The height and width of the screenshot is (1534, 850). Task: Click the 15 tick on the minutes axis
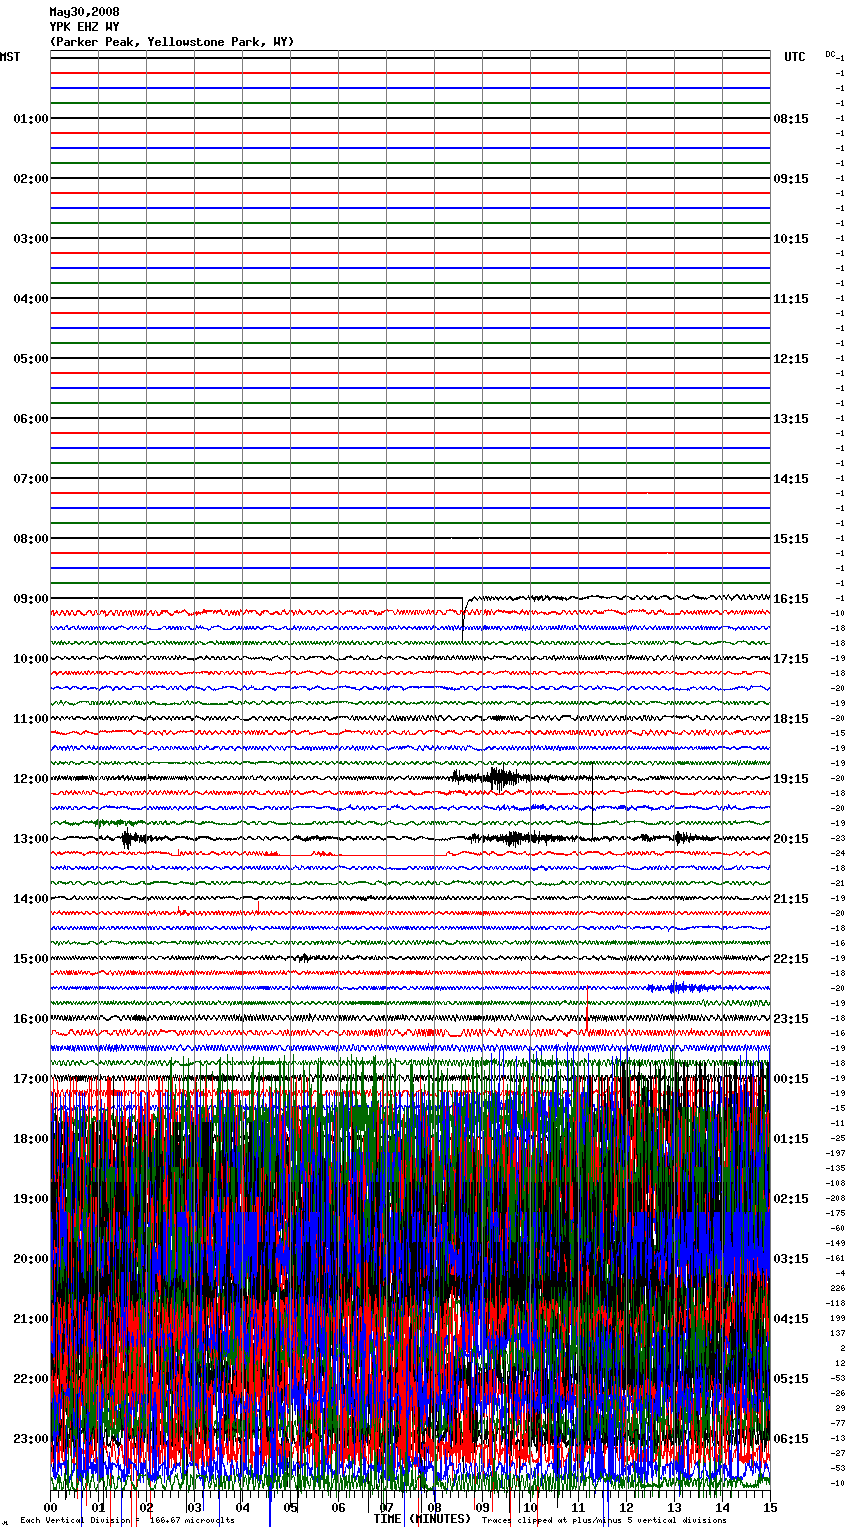click(769, 1507)
